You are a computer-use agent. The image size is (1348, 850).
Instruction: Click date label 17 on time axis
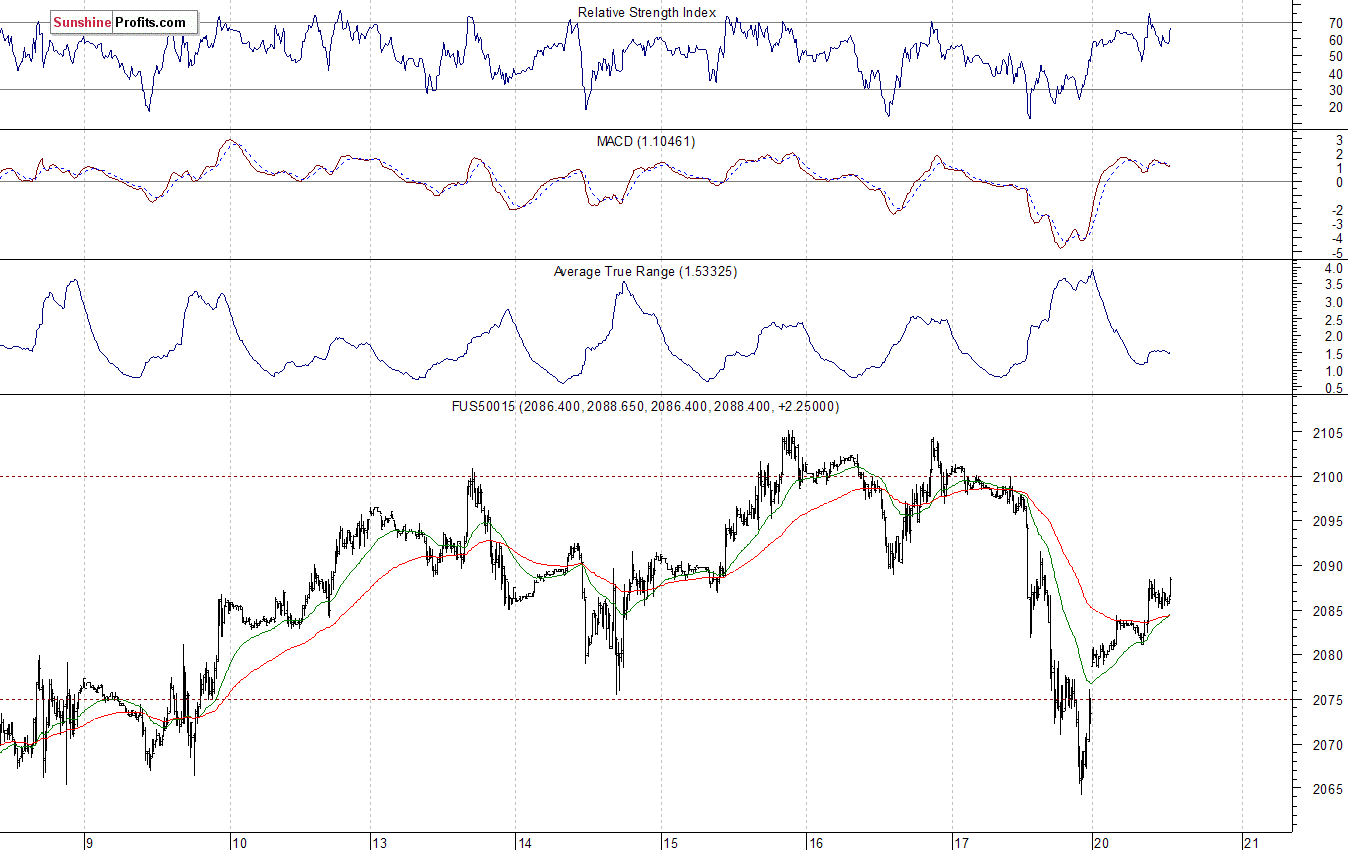pyautogui.click(x=960, y=842)
